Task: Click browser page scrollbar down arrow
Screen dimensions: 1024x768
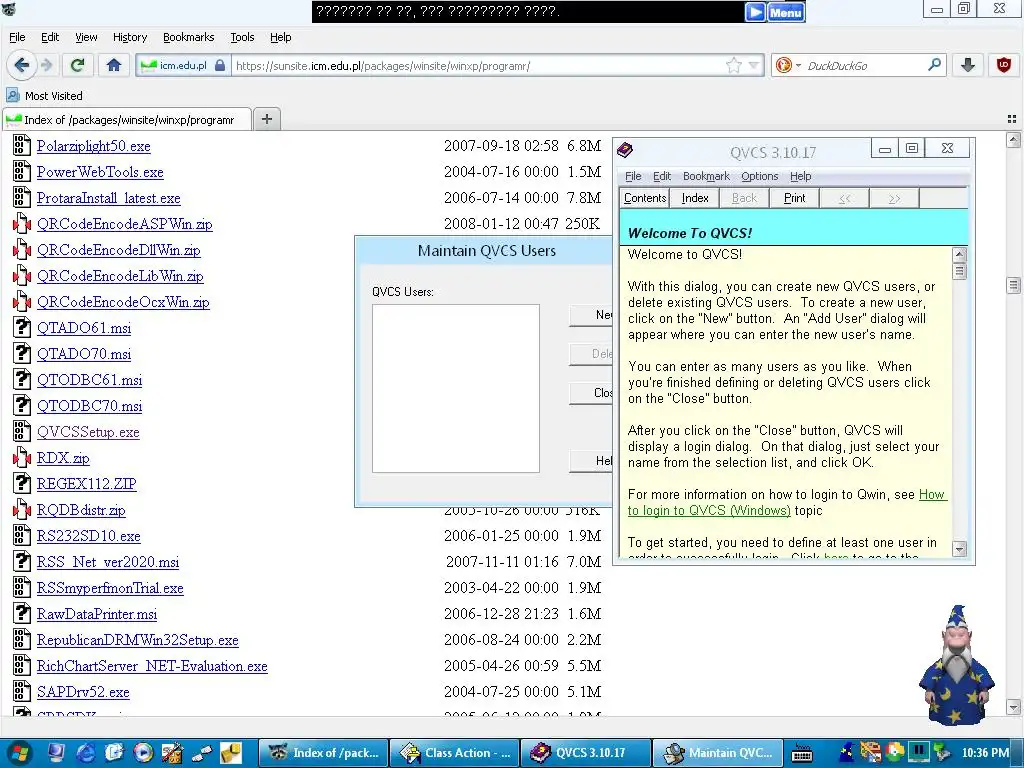Action: click(1013, 707)
